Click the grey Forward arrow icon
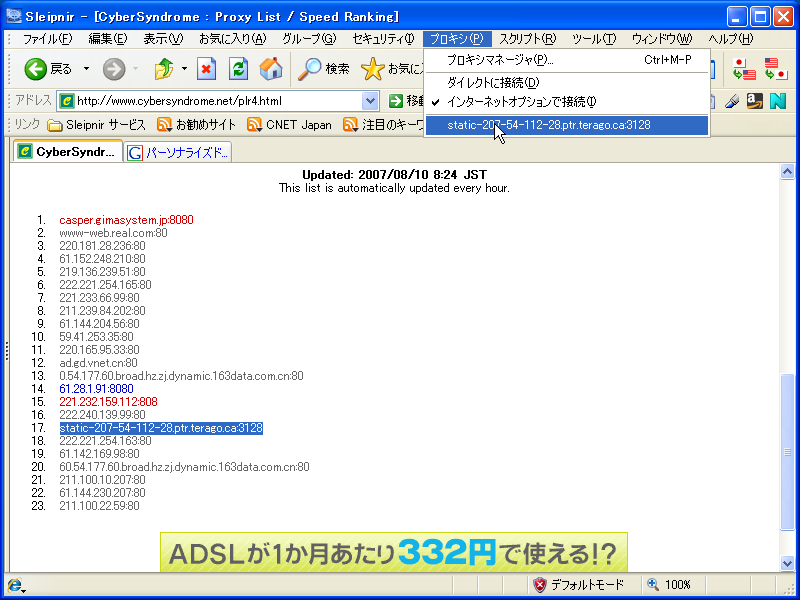Viewport: 800px width, 600px height. pyautogui.click(x=114, y=69)
